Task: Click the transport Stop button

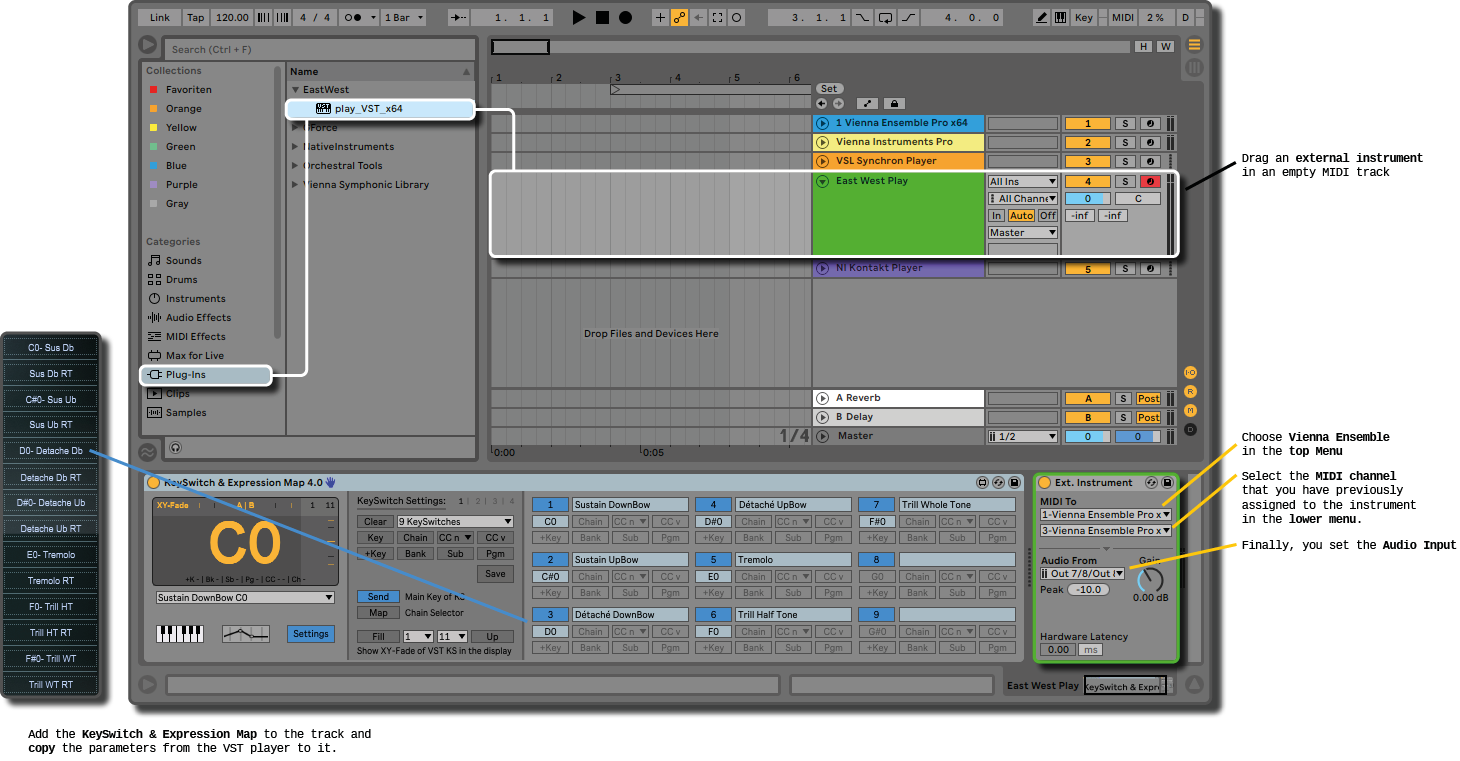Action: click(602, 17)
